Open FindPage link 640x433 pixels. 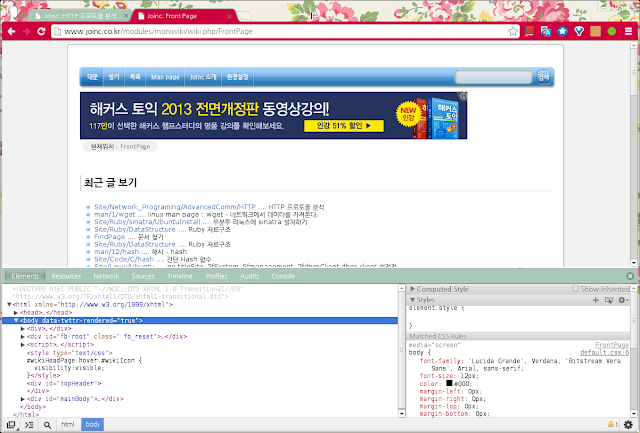tap(109, 237)
